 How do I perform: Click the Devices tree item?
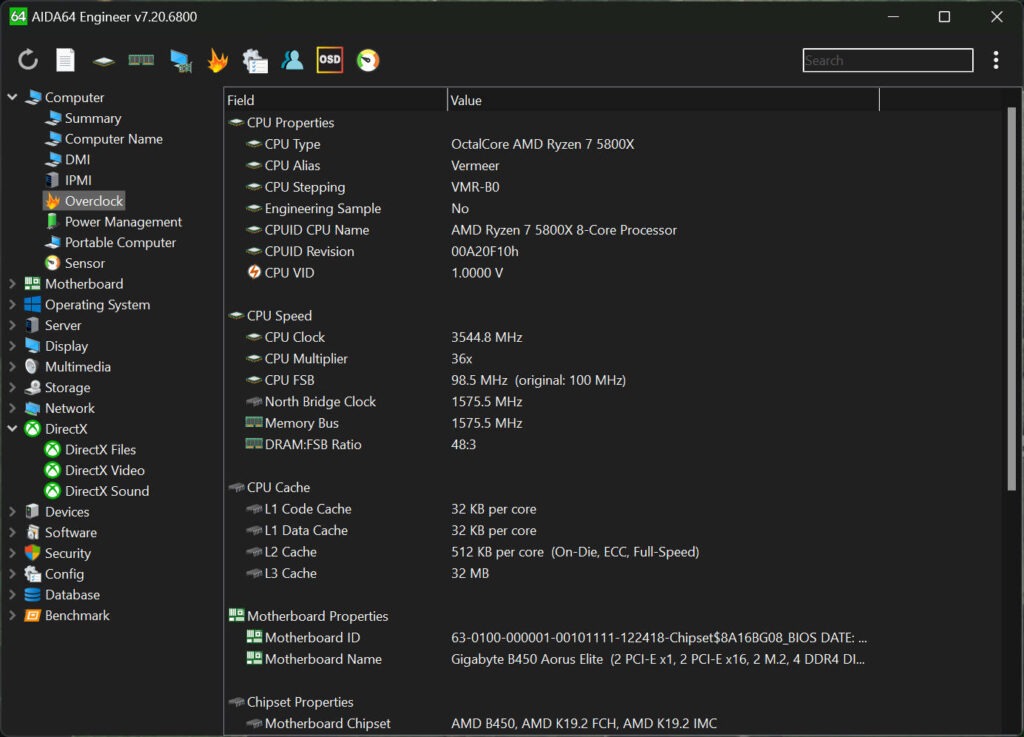point(57,512)
